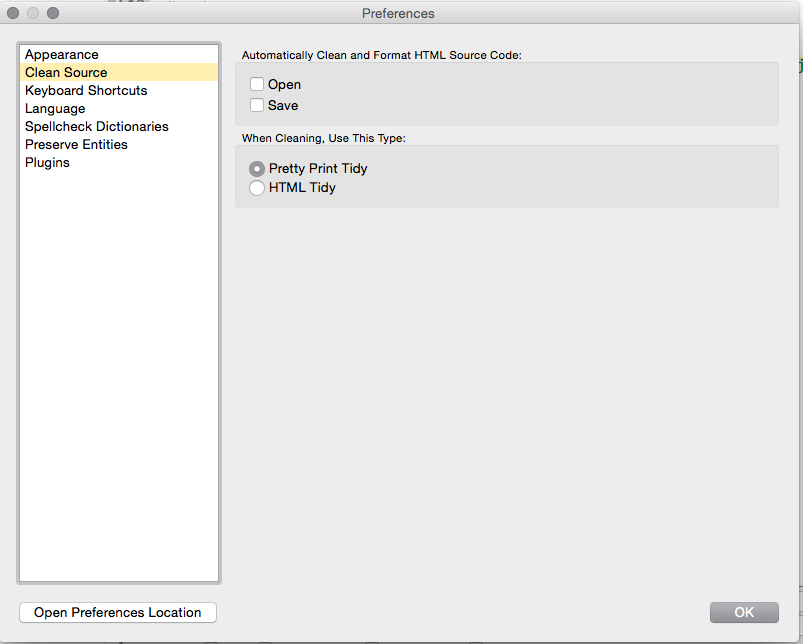Click the 'When Cleaning, Use This Type' label
Viewport: 803px width, 644px height.
pos(338,137)
